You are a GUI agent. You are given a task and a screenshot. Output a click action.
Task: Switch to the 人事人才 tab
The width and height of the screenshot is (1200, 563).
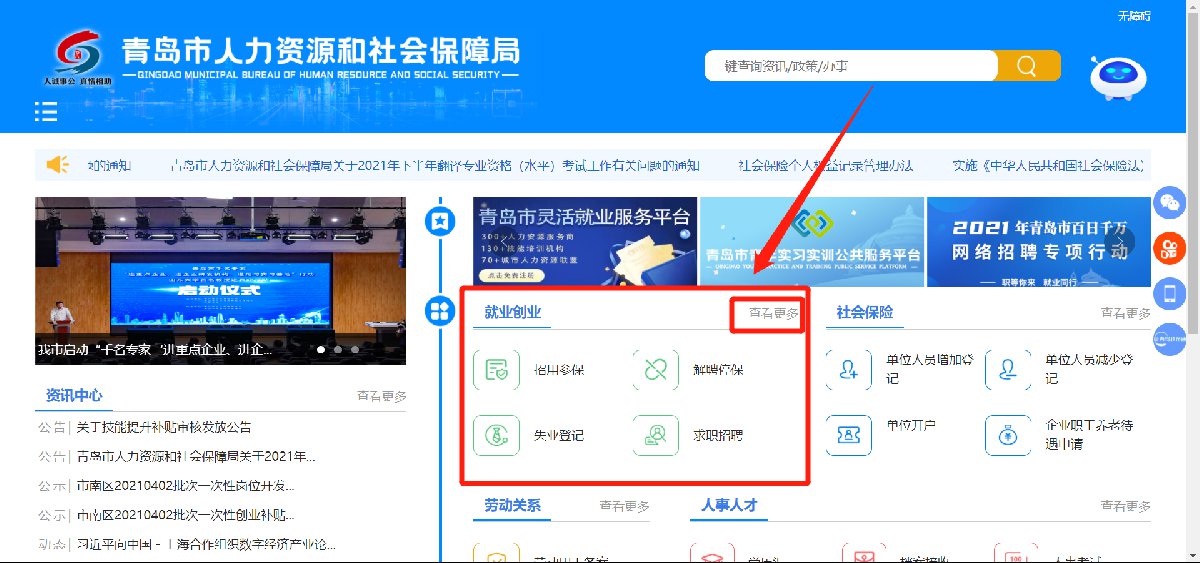click(729, 506)
